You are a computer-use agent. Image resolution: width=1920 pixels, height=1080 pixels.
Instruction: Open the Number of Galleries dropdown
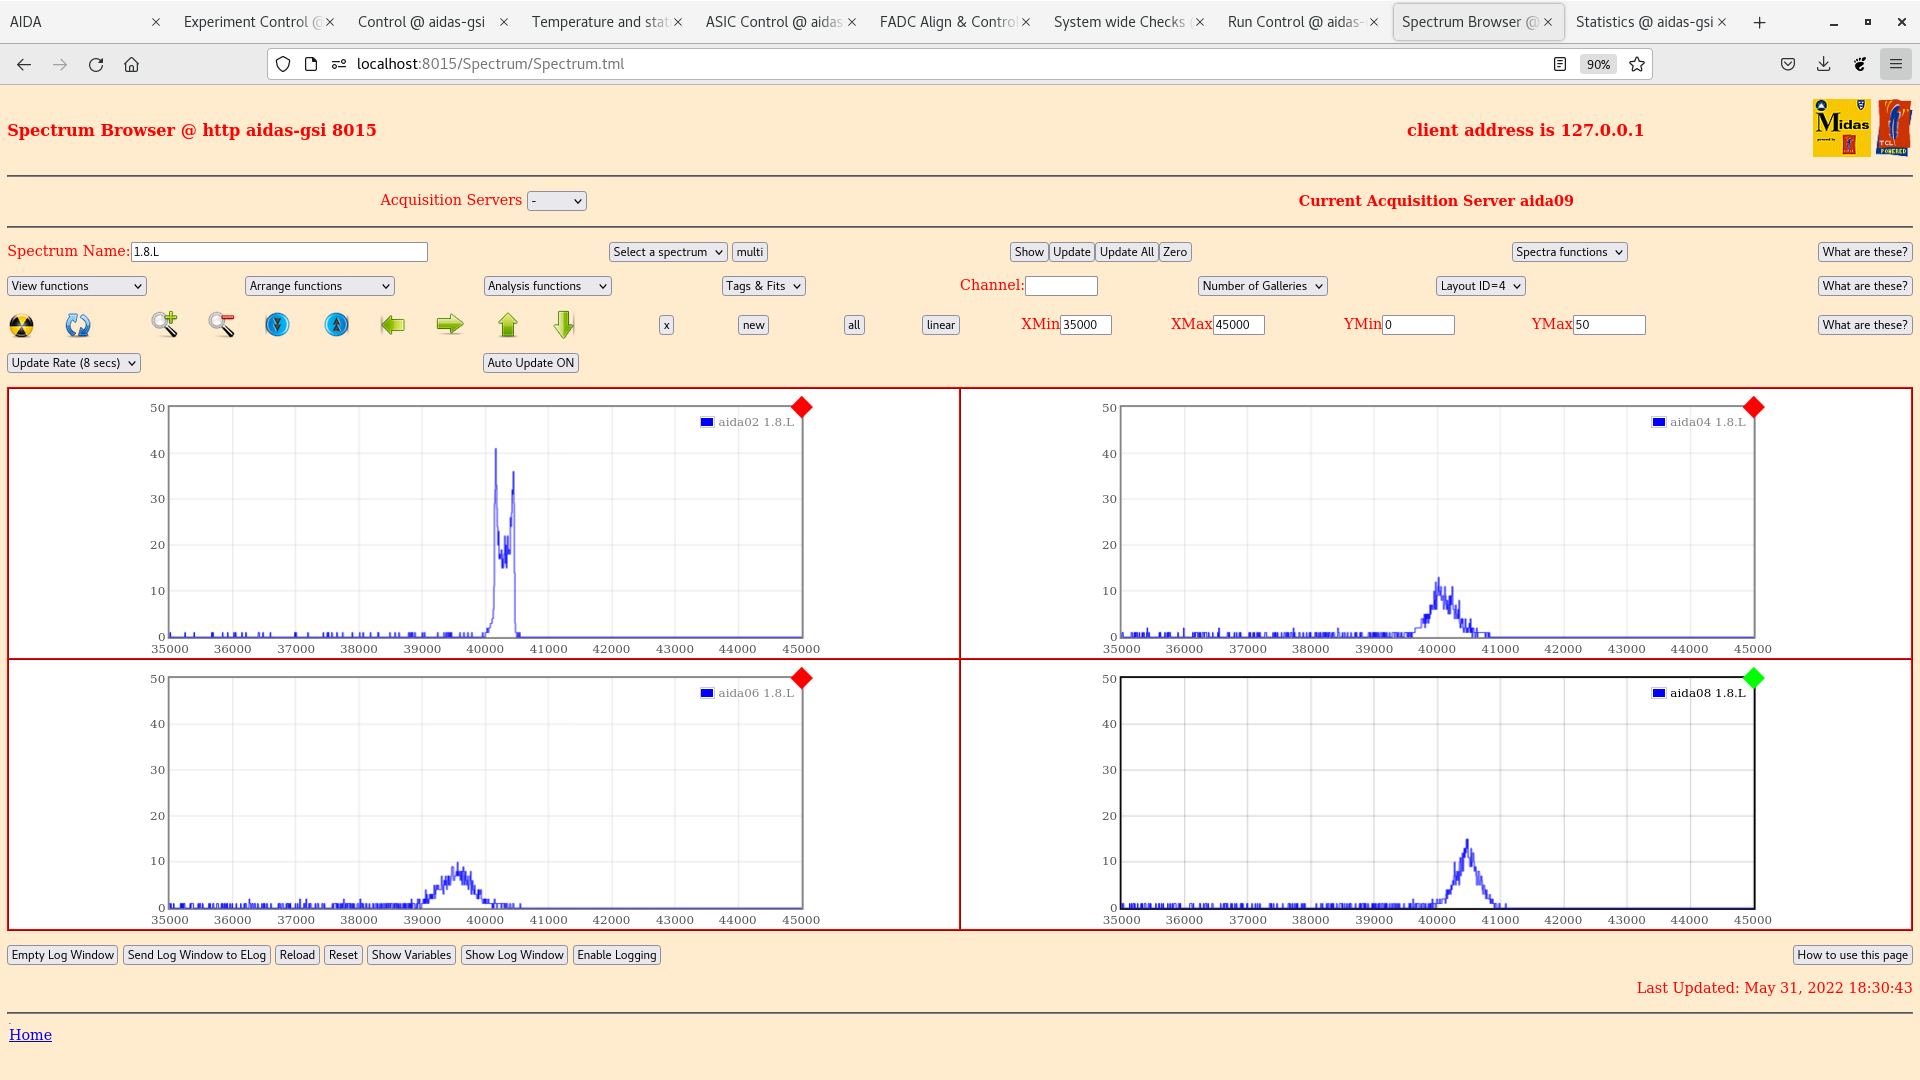1262,286
